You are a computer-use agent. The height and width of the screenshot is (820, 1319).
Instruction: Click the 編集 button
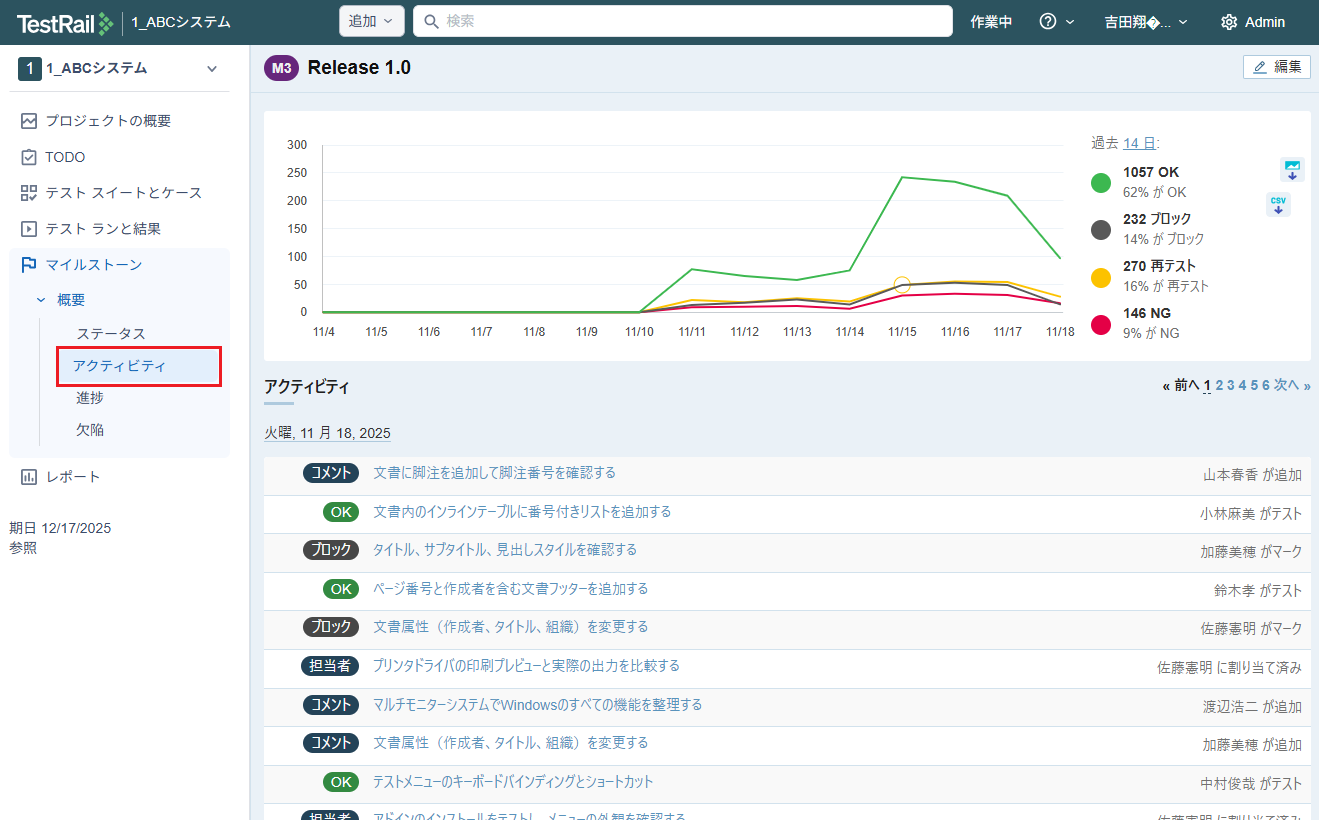(1276, 67)
